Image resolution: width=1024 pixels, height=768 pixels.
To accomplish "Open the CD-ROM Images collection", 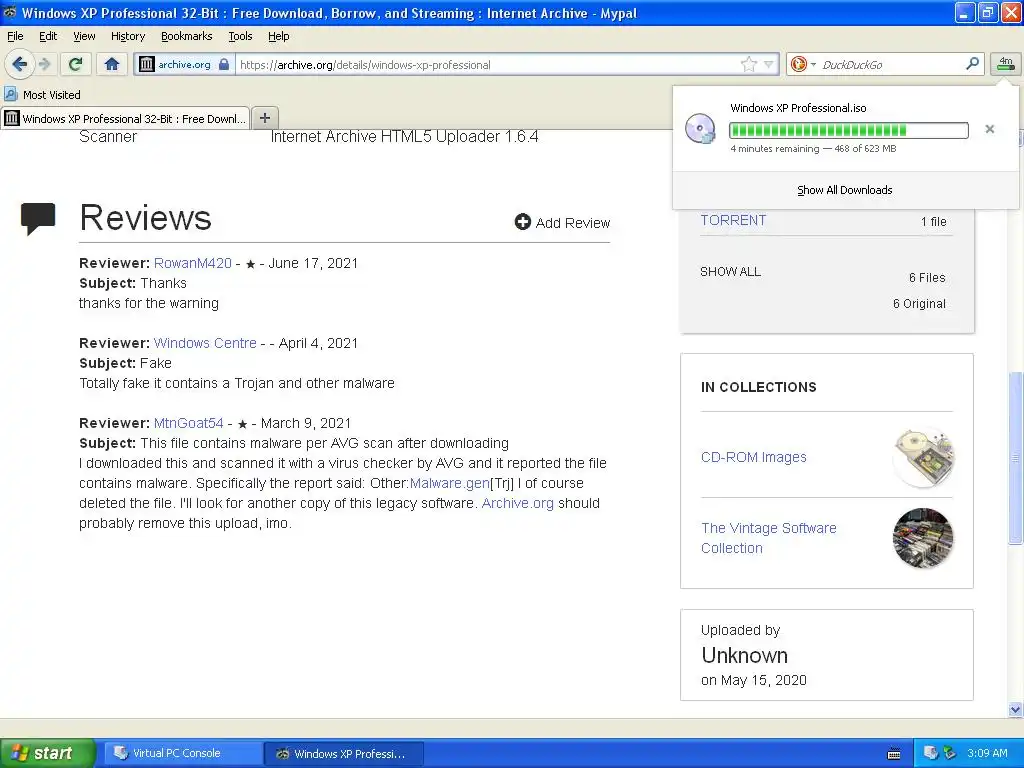I will coord(754,457).
